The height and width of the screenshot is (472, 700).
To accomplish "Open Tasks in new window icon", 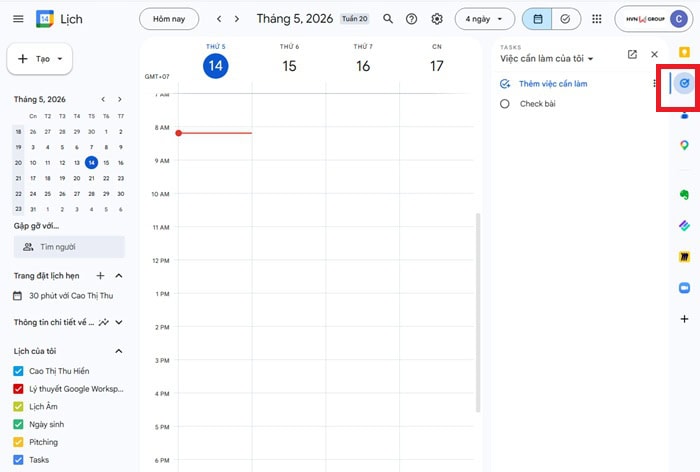I will coord(632,54).
